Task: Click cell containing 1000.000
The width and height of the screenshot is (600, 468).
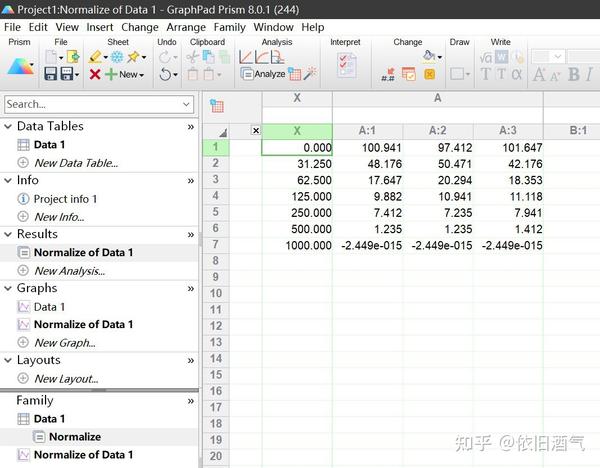Action: click(x=297, y=245)
